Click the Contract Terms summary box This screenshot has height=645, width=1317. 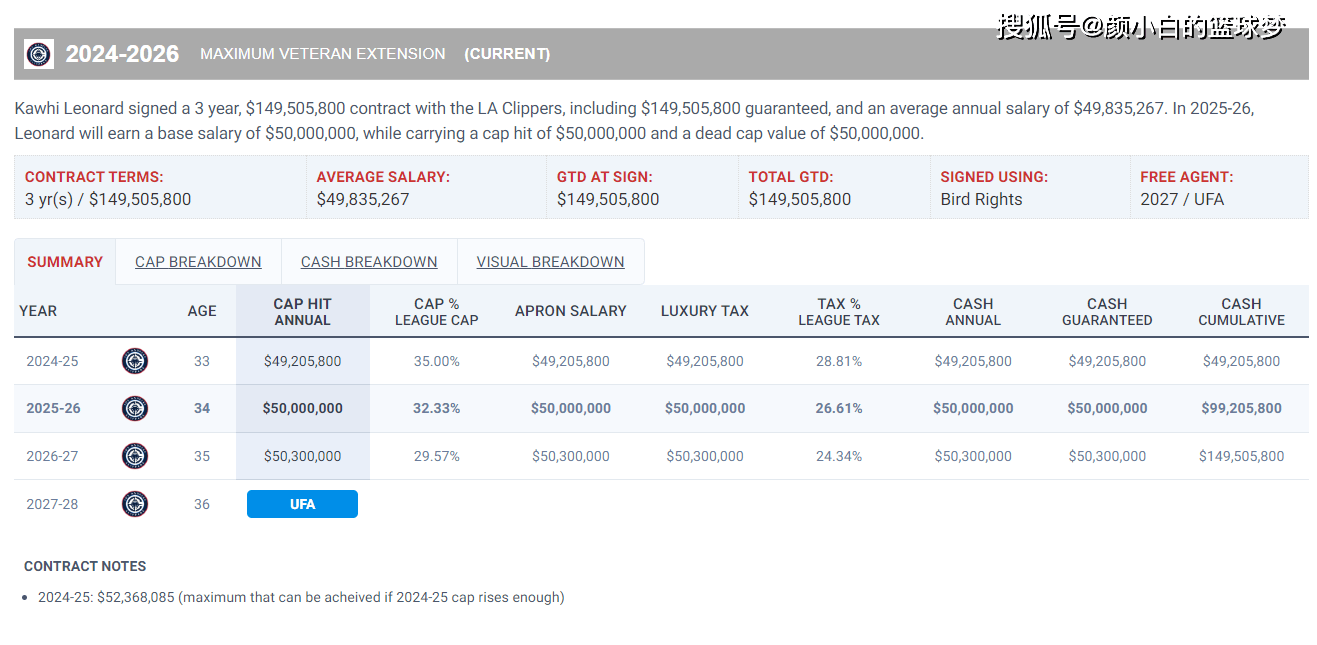[160, 187]
